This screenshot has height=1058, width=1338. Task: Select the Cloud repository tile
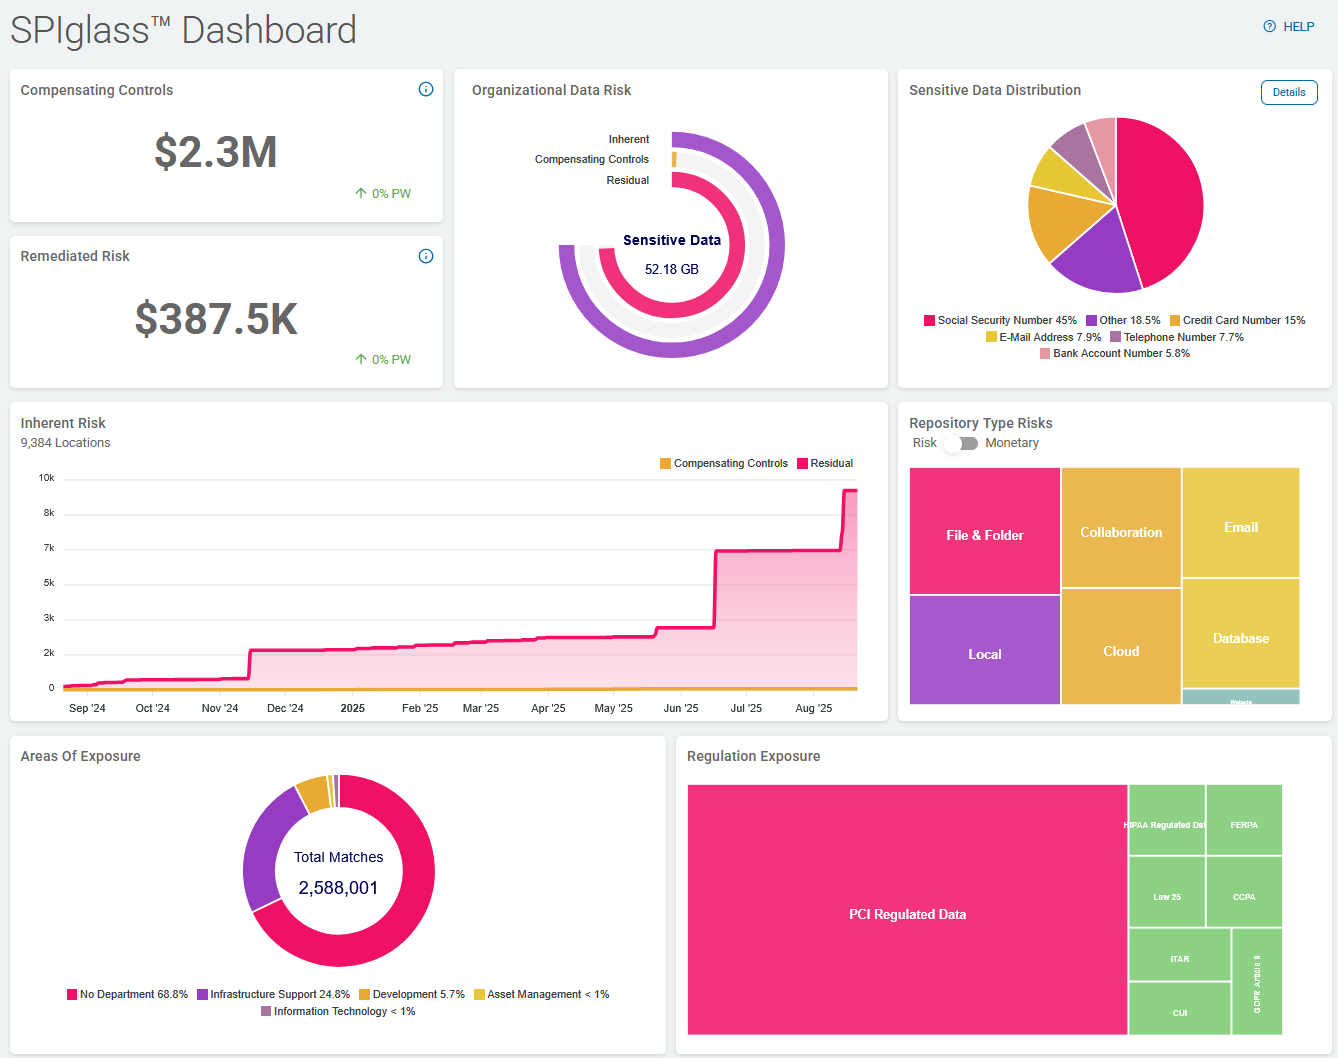click(1120, 650)
